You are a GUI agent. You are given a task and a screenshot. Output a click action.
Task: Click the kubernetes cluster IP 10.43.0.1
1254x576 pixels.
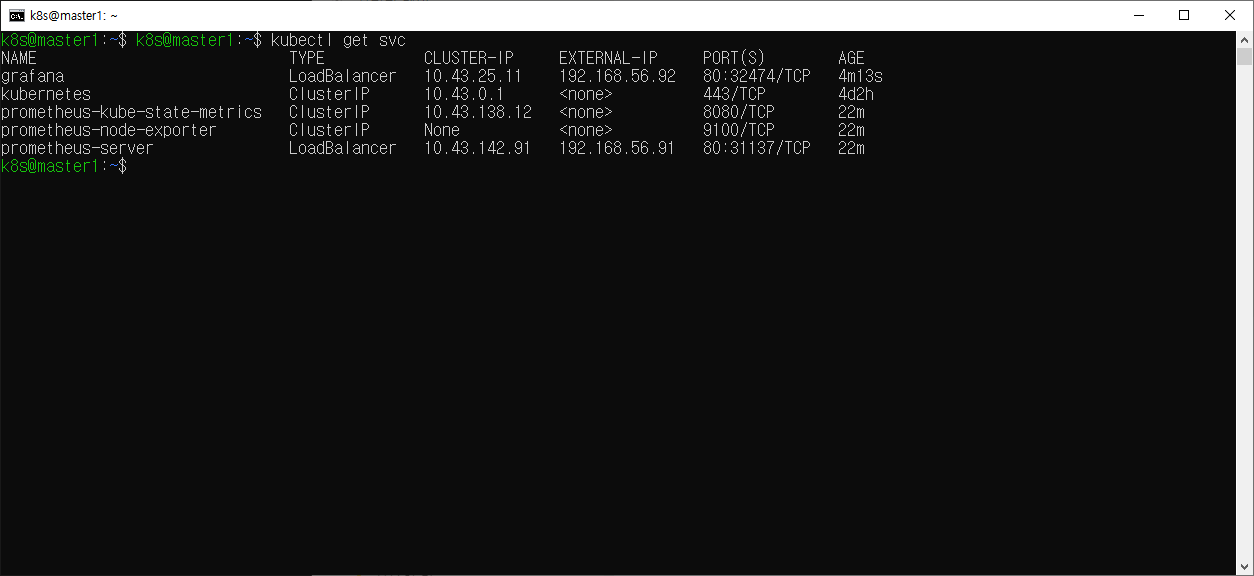464,94
